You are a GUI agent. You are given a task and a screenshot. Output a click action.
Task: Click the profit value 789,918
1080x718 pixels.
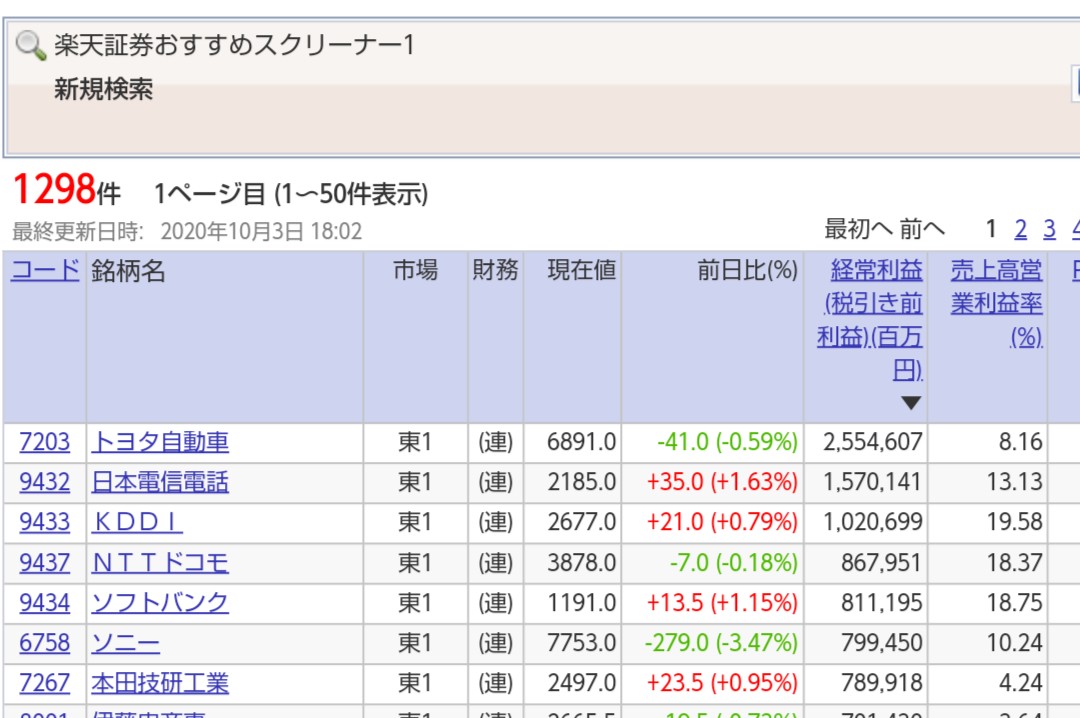[882, 682]
